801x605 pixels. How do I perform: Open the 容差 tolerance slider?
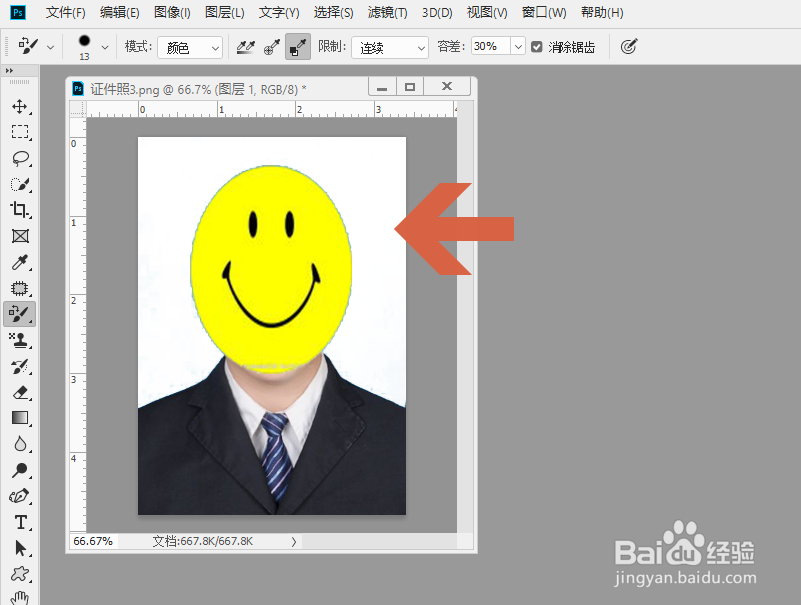click(x=516, y=46)
